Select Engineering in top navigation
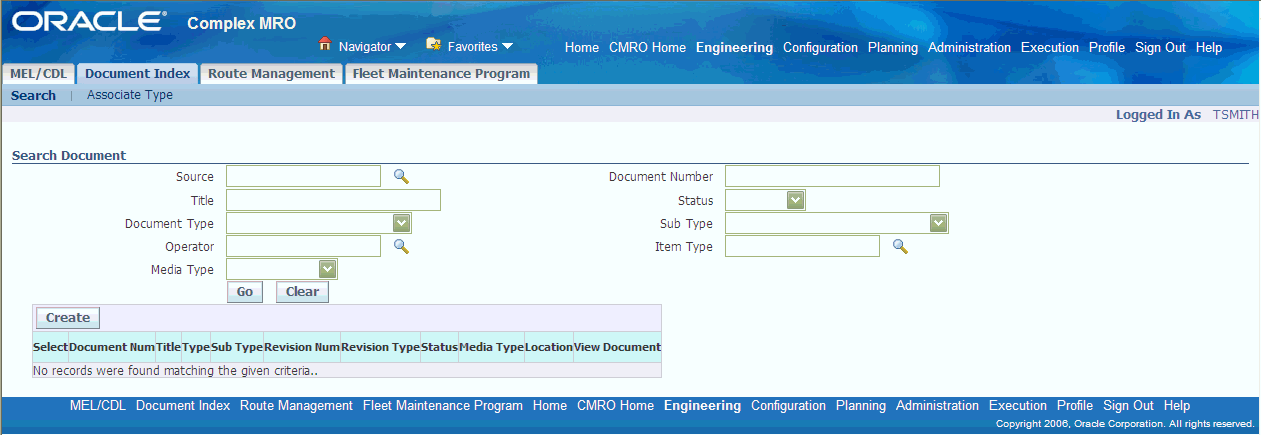Viewport: 1261px width, 435px height. tap(734, 48)
